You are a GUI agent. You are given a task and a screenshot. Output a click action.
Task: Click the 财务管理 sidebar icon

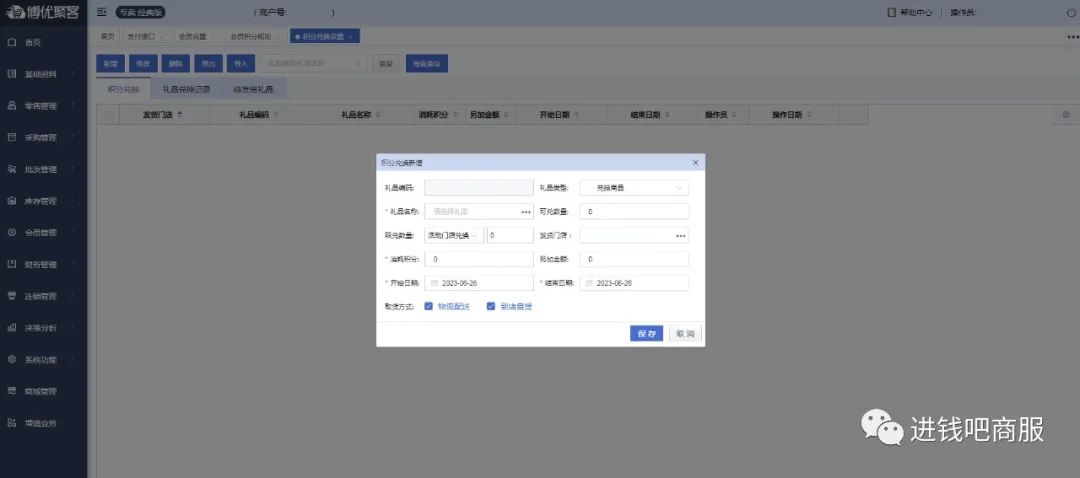click(12, 264)
